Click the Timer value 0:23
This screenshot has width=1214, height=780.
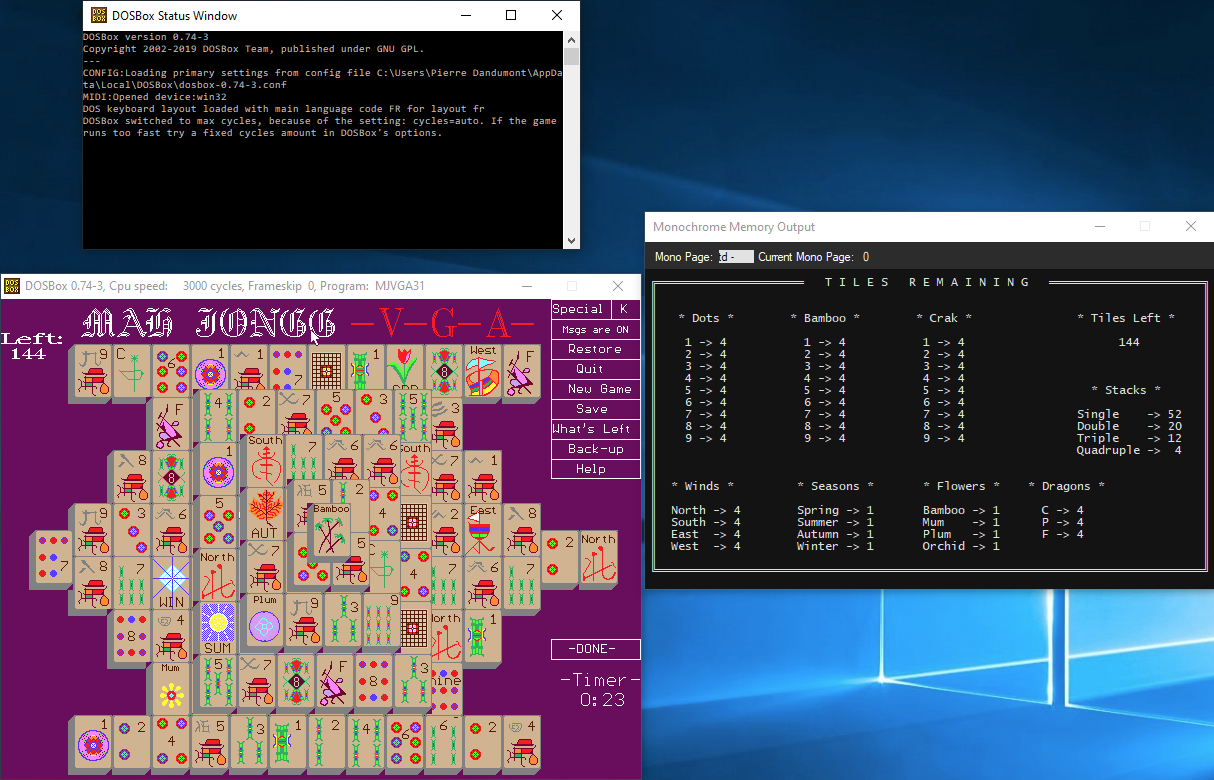pos(602,700)
